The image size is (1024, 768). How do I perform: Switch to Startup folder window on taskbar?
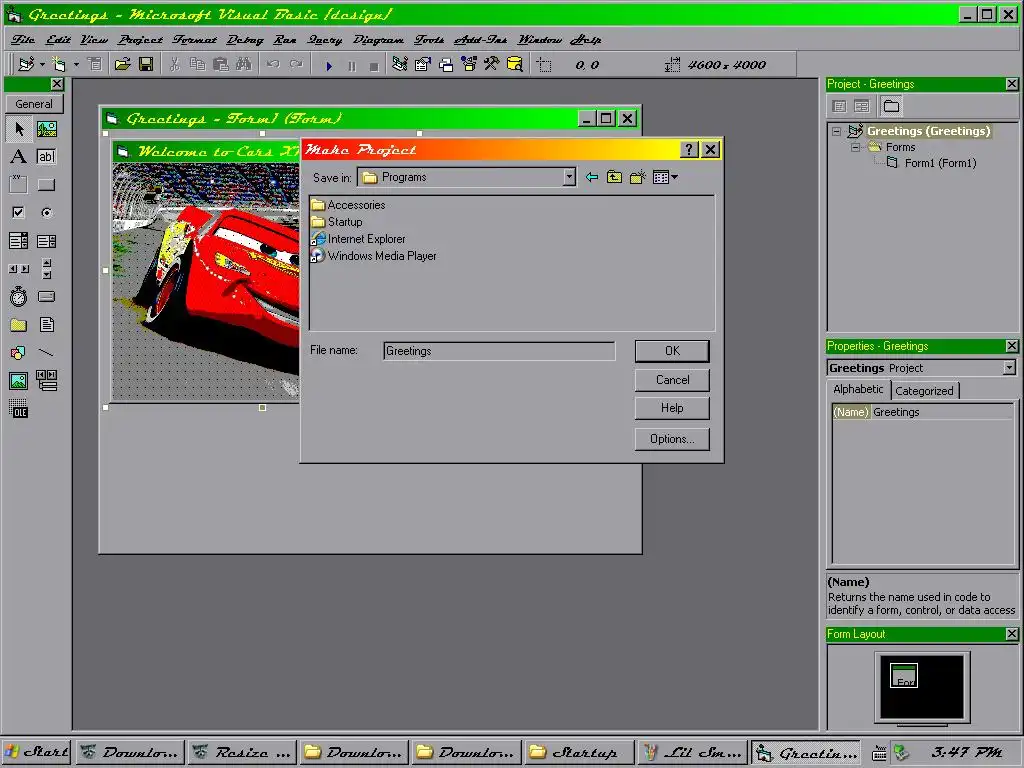coord(579,752)
